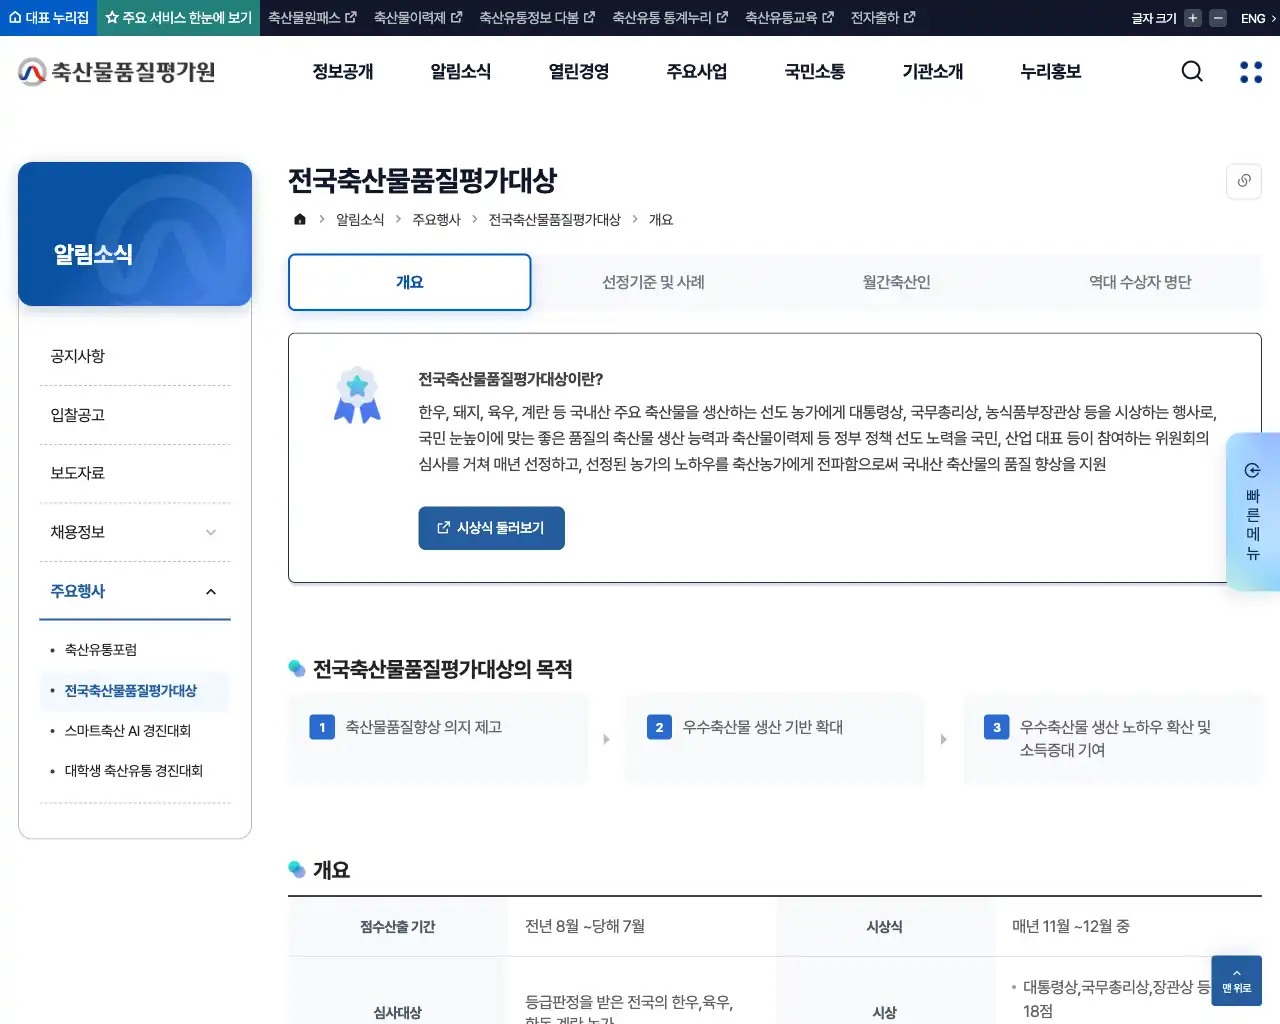Click the home icon in the breadcrumb
Screen dimensions: 1280x1024
299,218
